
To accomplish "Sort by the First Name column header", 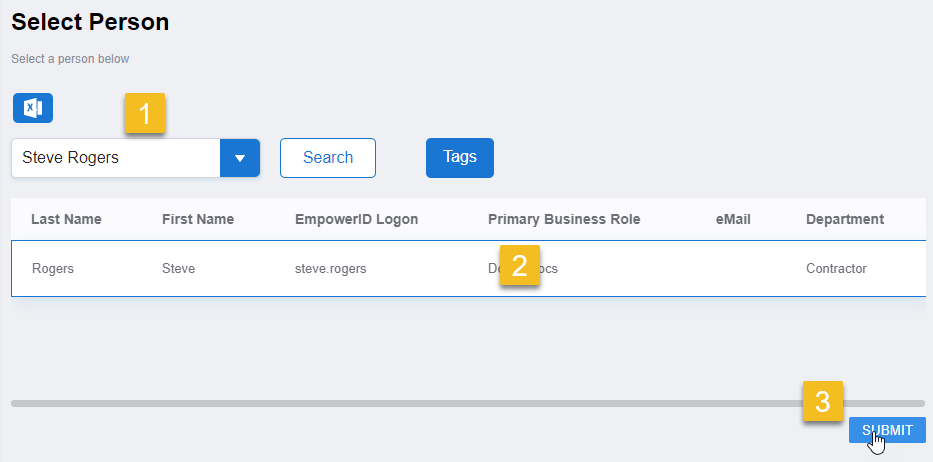I will (198, 219).
